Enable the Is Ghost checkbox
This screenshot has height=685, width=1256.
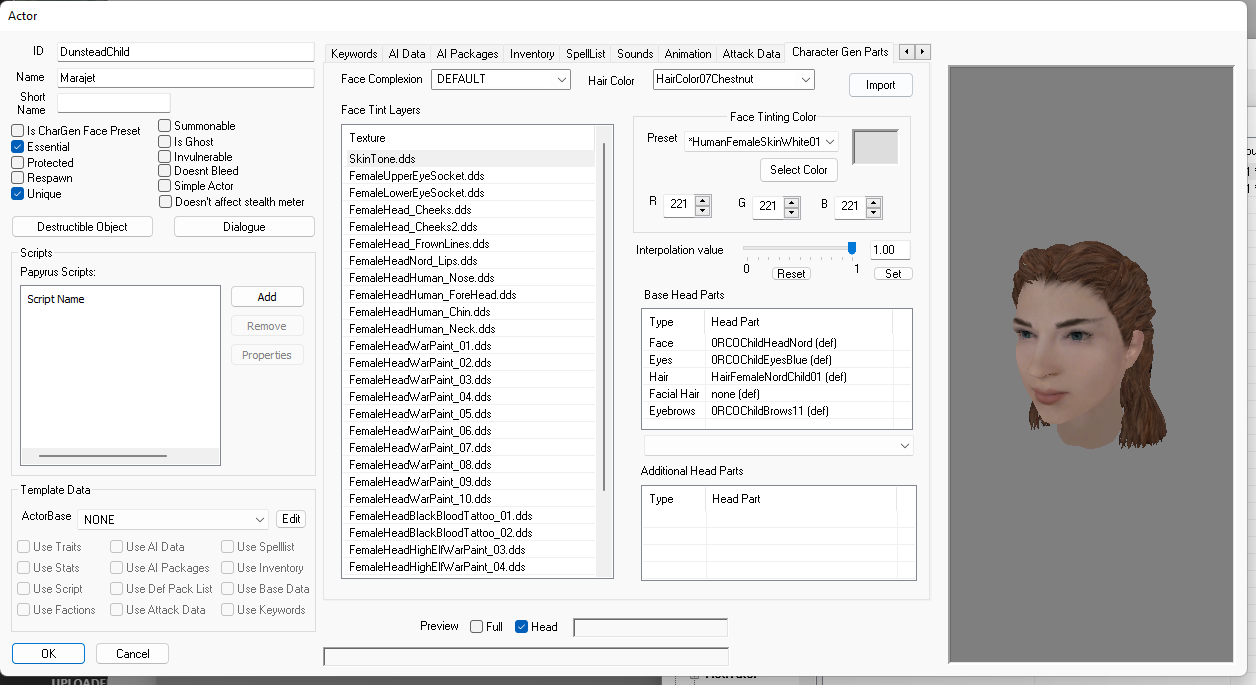[x=165, y=142]
